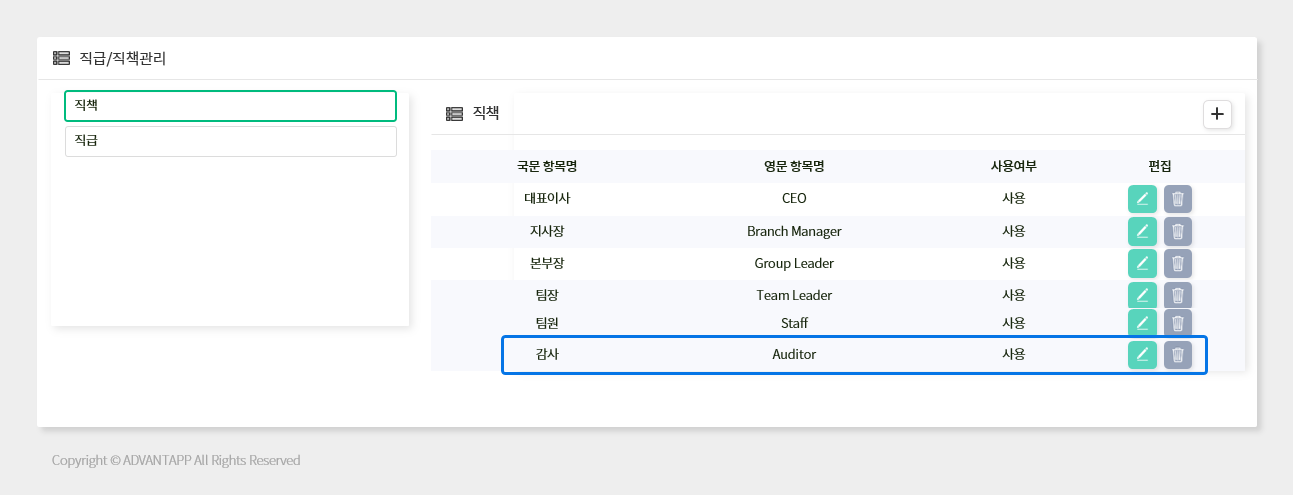
Task: Edit the 본부장 Group Leader row
Action: (1142, 263)
